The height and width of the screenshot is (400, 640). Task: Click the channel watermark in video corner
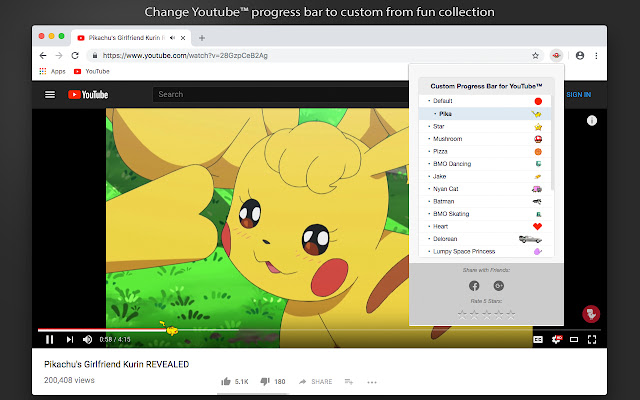[591, 314]
